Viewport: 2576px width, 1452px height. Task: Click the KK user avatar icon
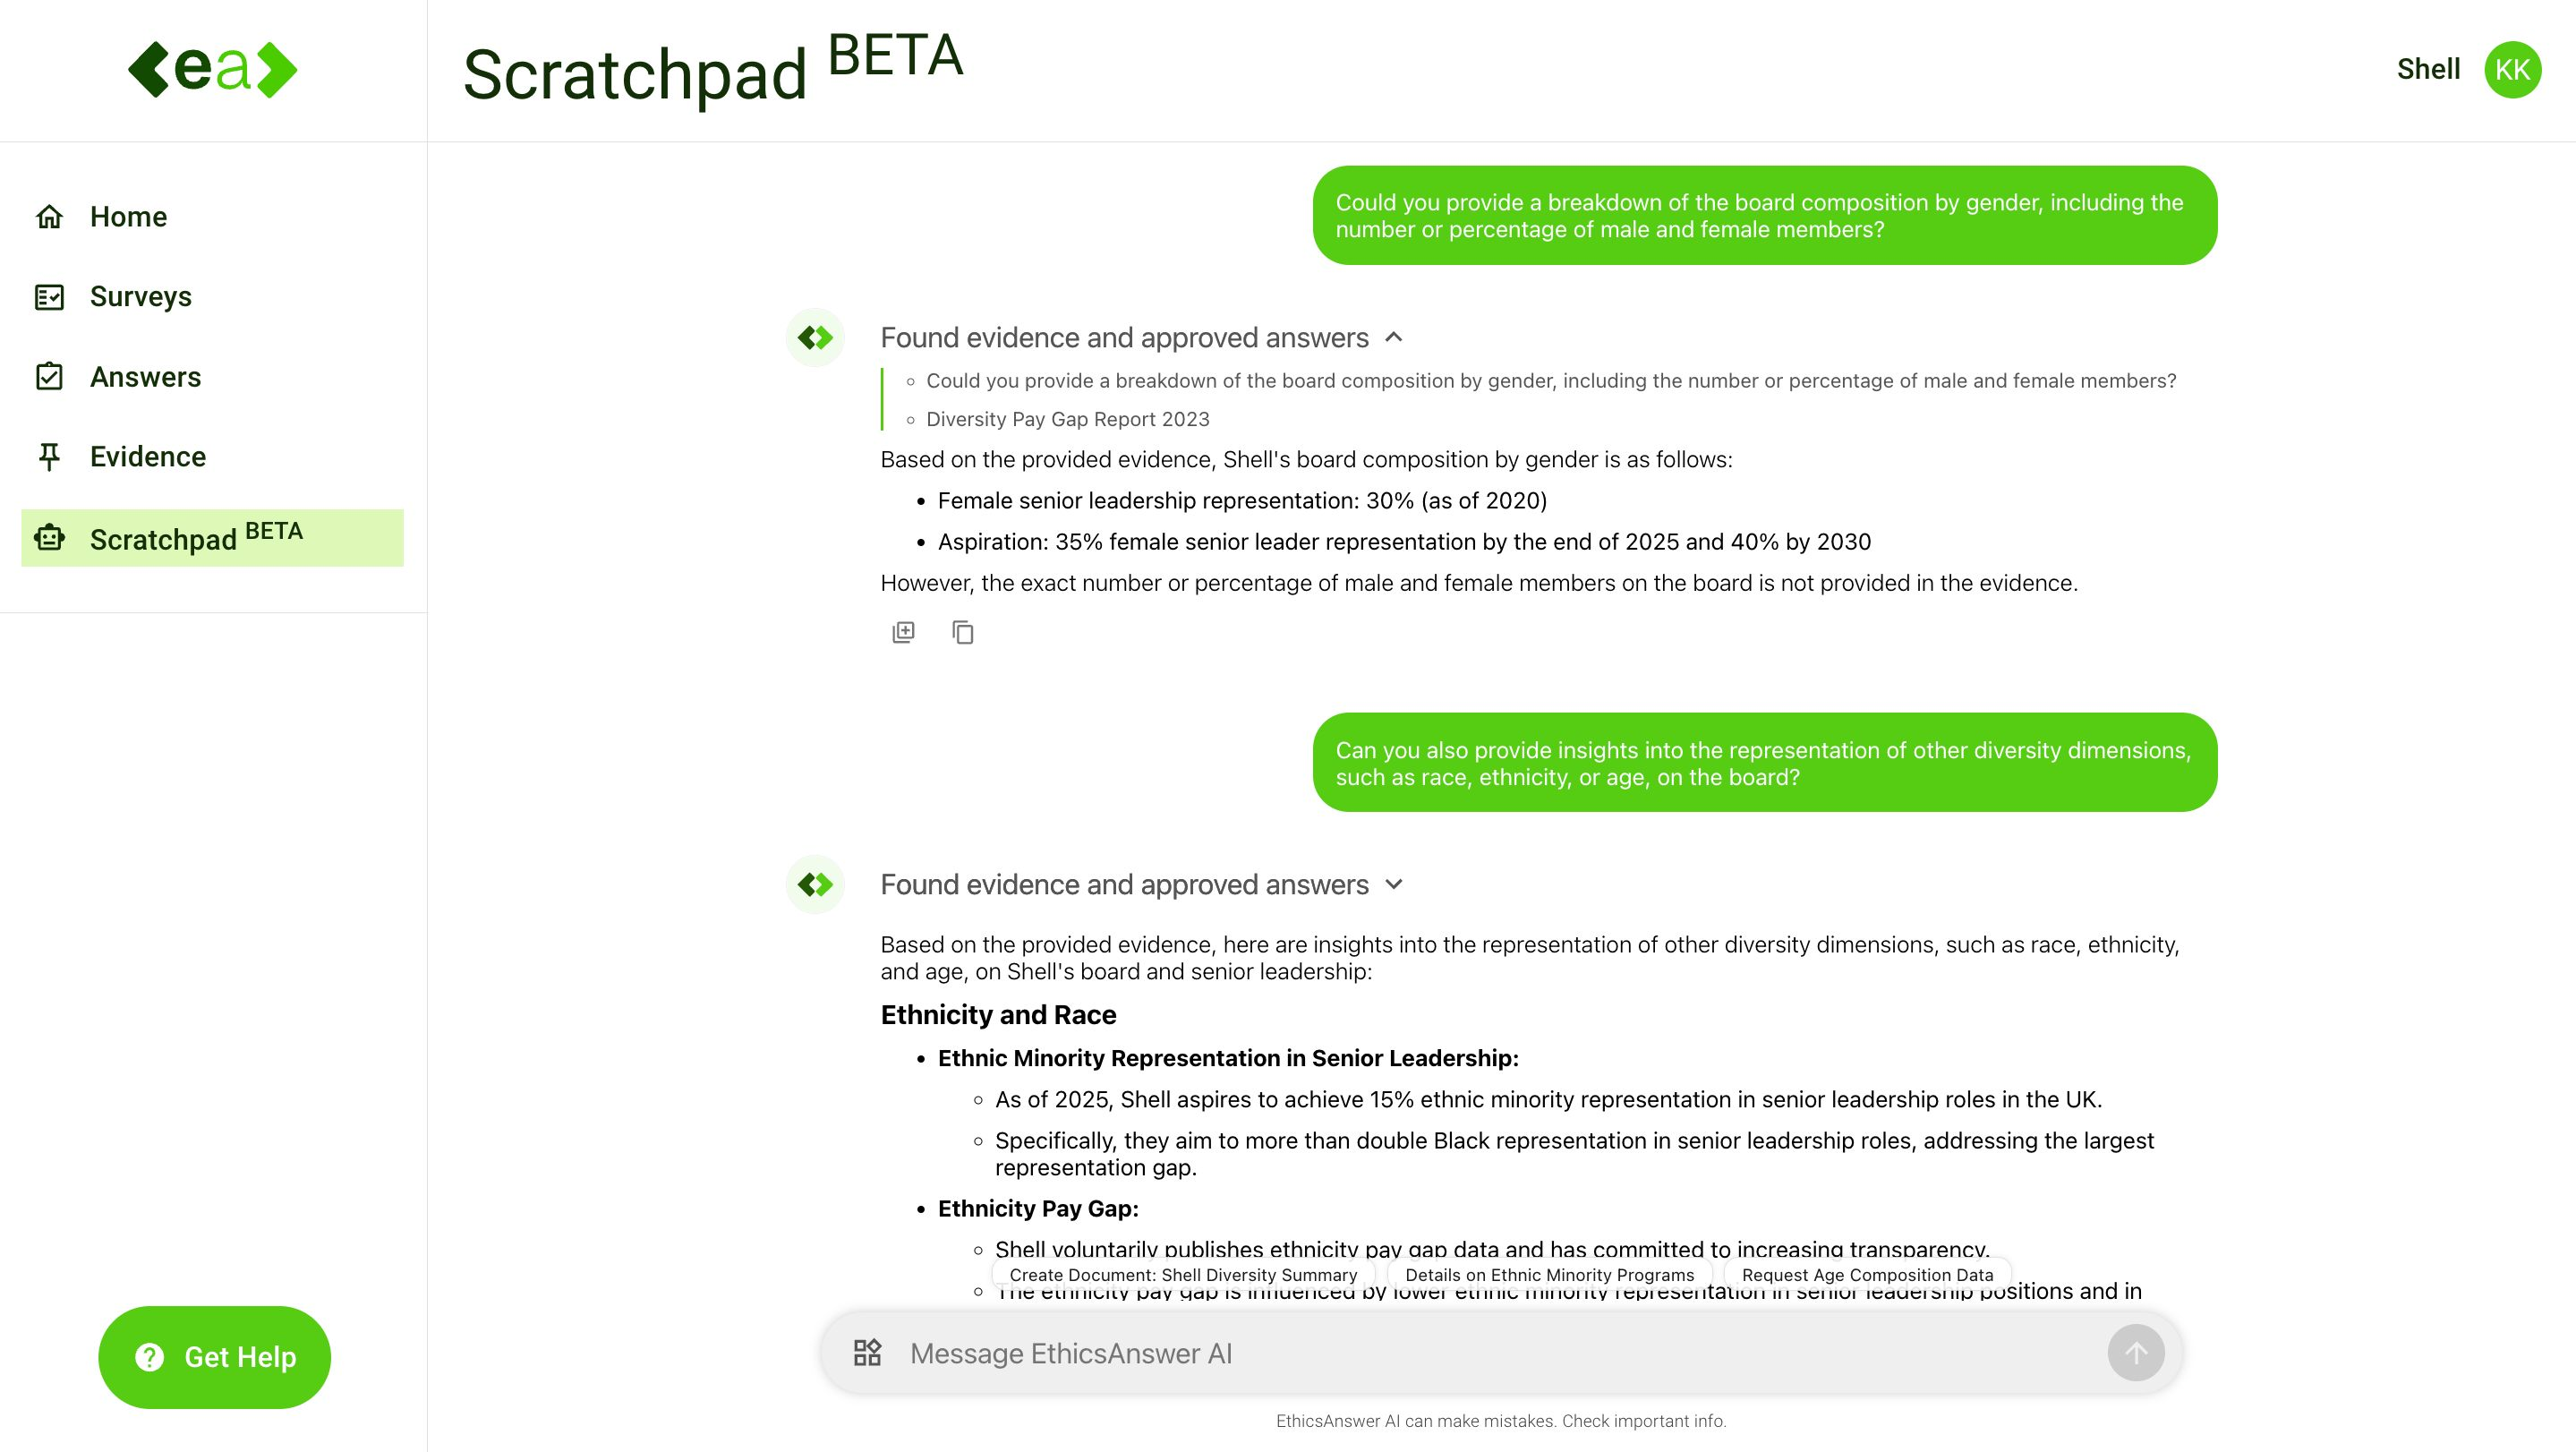2514,71
